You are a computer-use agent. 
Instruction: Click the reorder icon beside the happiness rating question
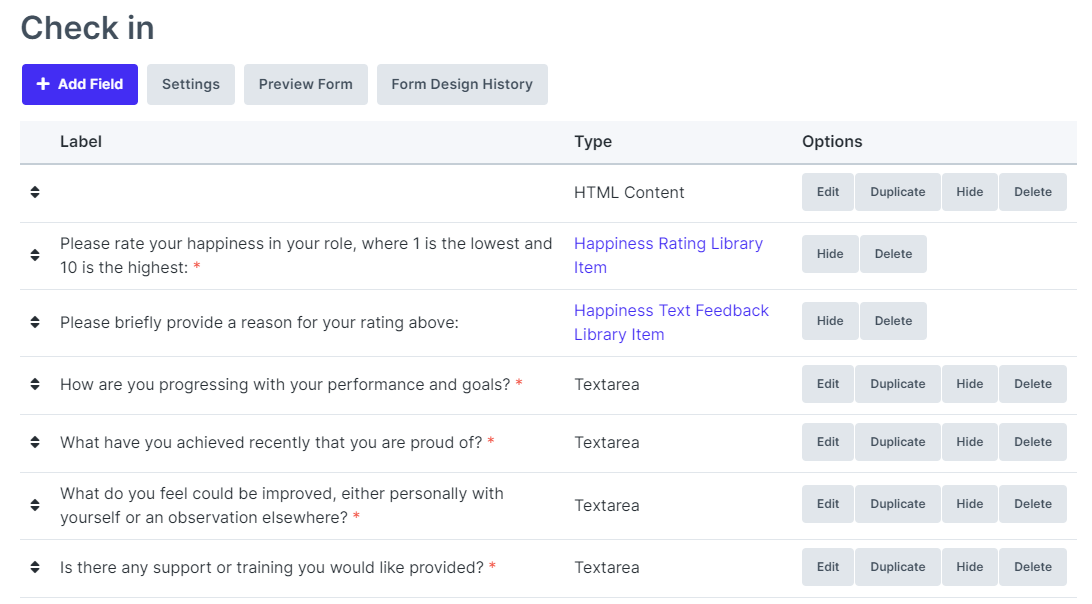pos(35,255)
